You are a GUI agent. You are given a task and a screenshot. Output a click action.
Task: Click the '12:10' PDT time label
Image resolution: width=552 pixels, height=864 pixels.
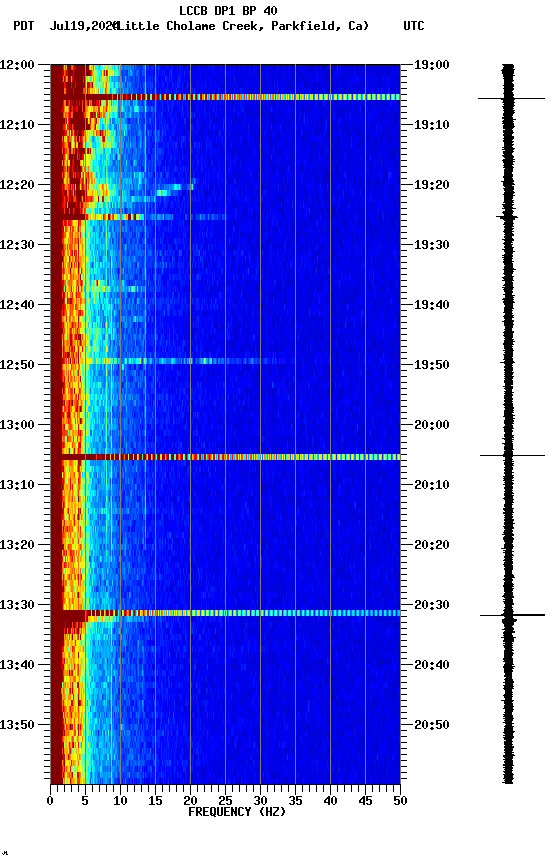[17, 125]
